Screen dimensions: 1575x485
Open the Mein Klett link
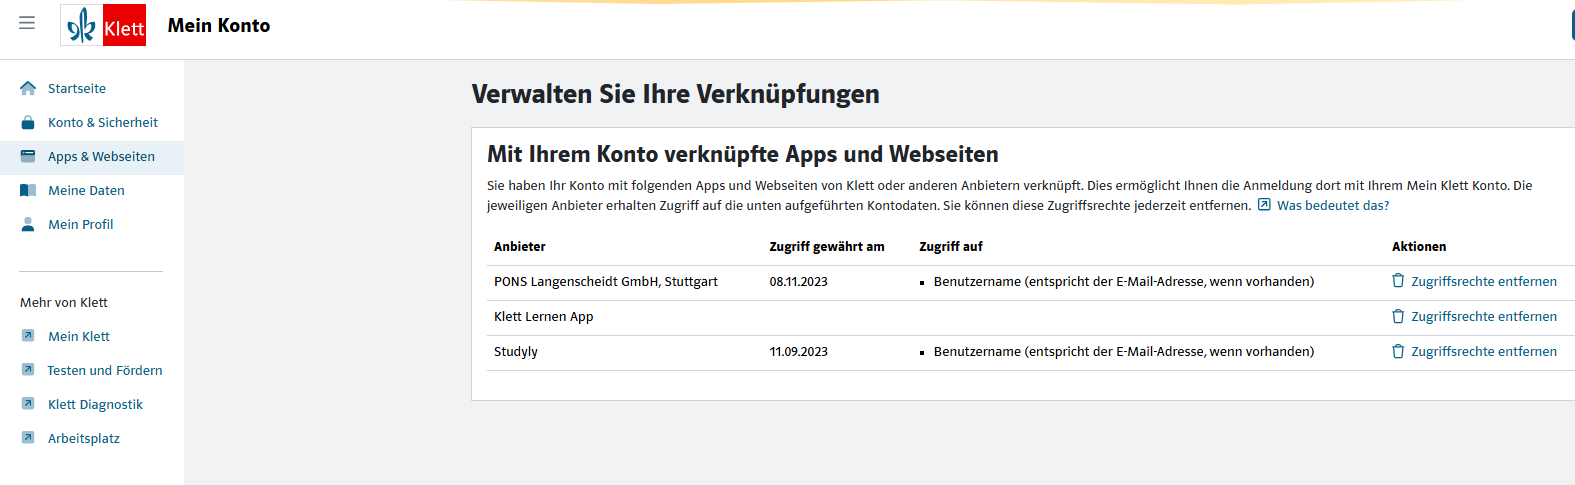point(79,336)
